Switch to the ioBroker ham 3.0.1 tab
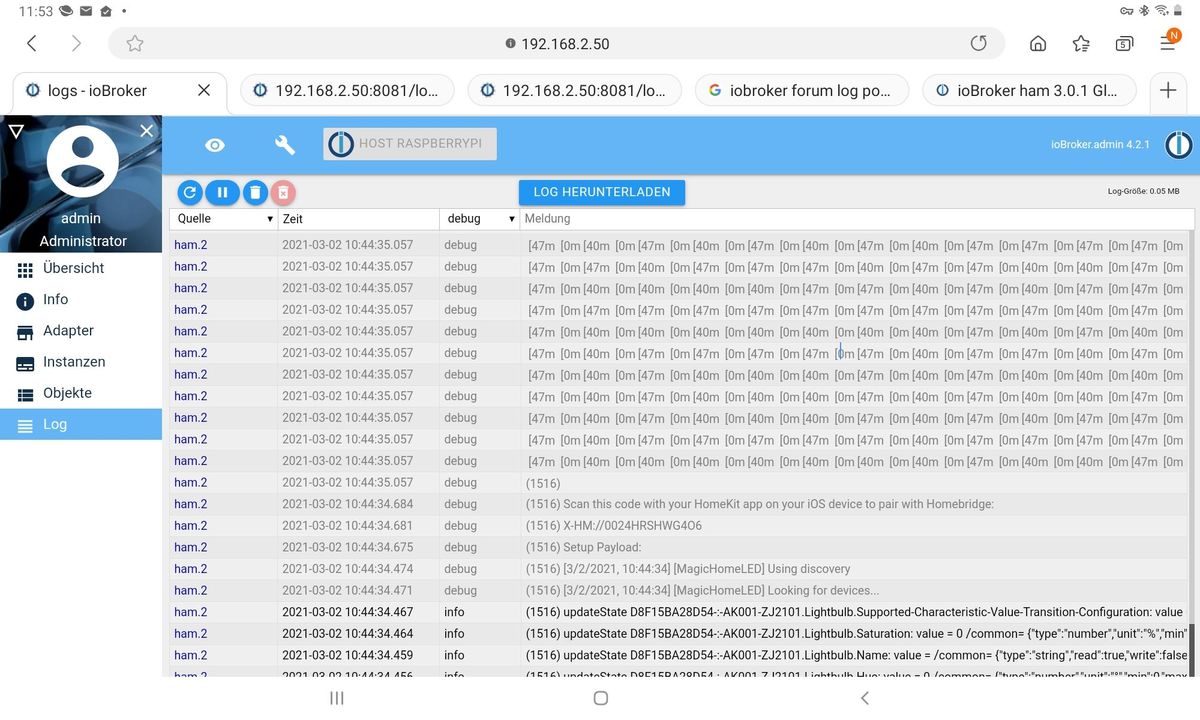Viewport: 1200px width, 720px height. [1029, 90]
